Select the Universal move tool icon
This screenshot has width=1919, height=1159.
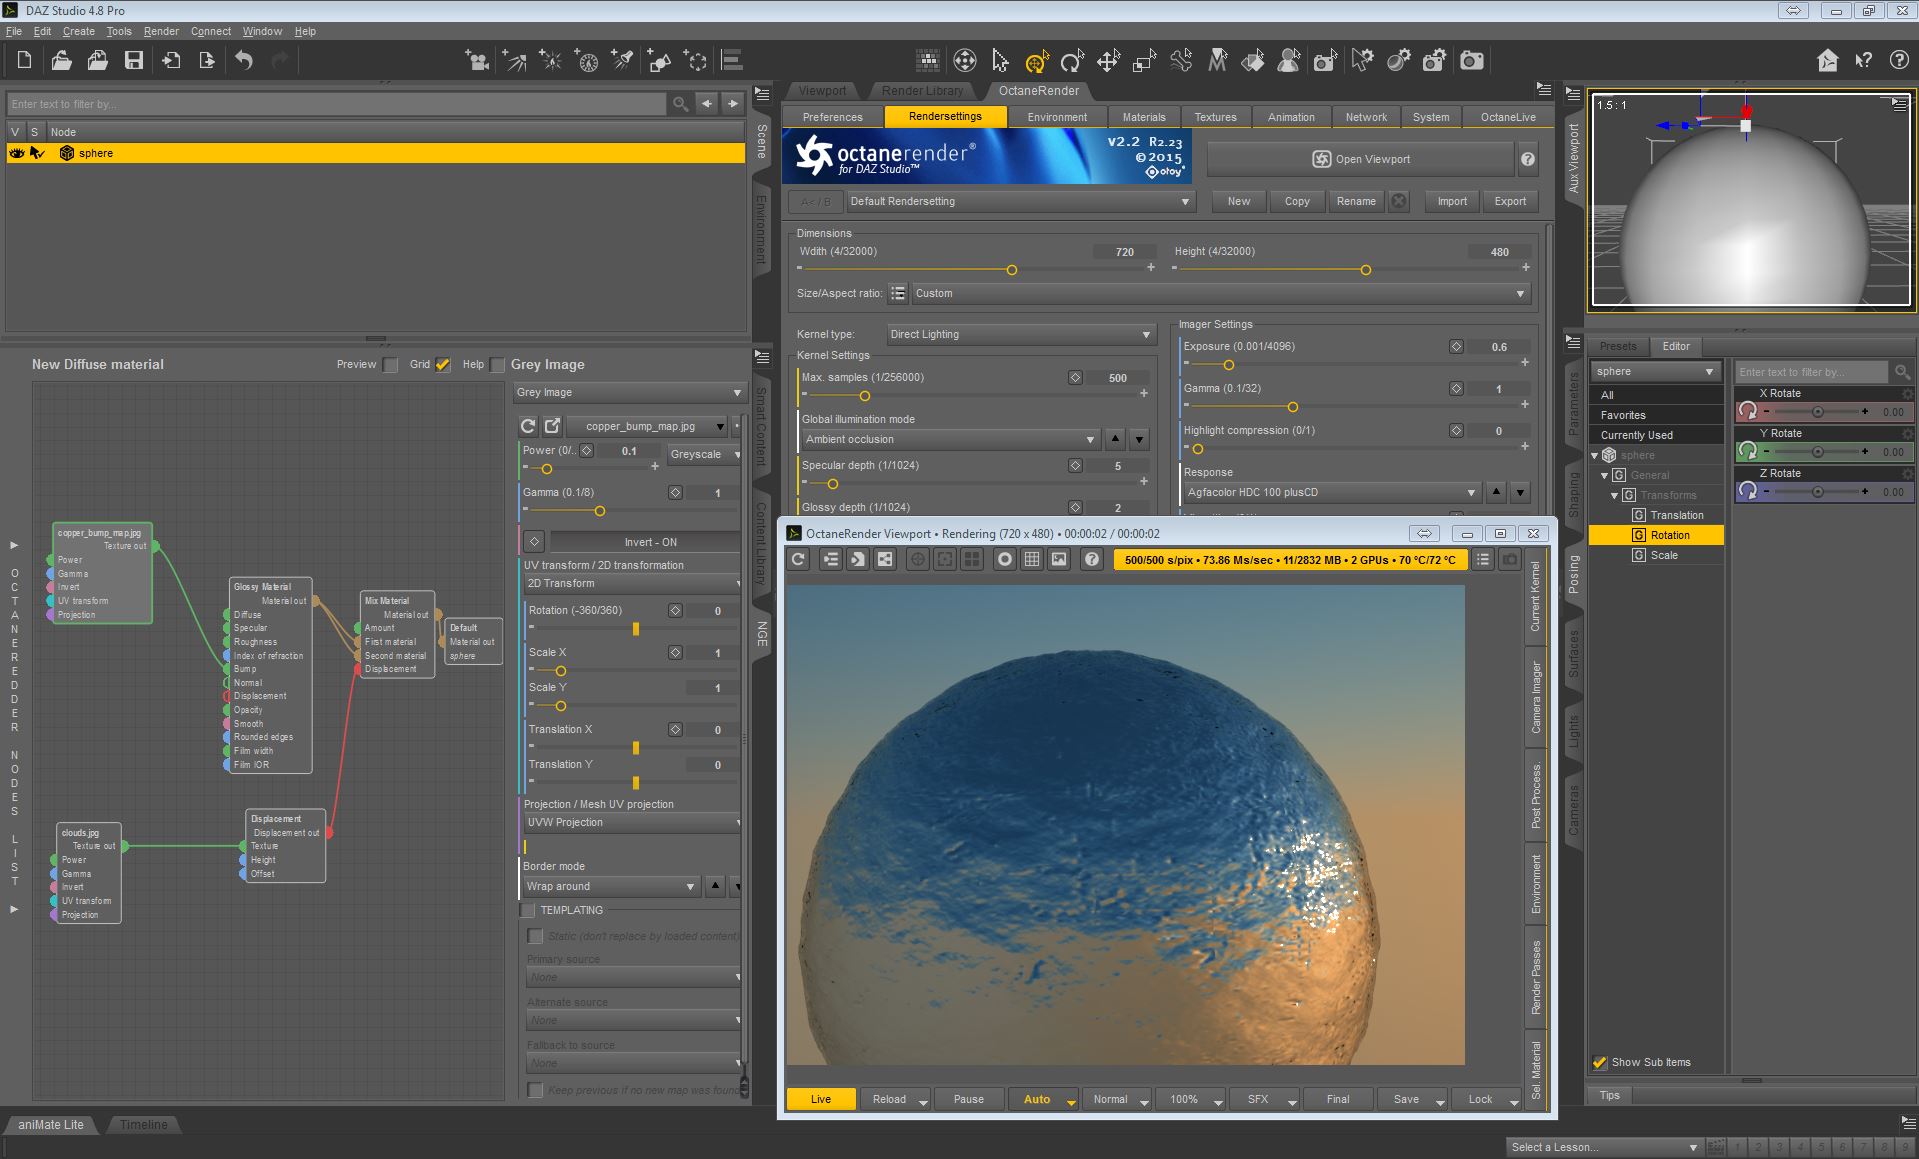pos(1036,61)
